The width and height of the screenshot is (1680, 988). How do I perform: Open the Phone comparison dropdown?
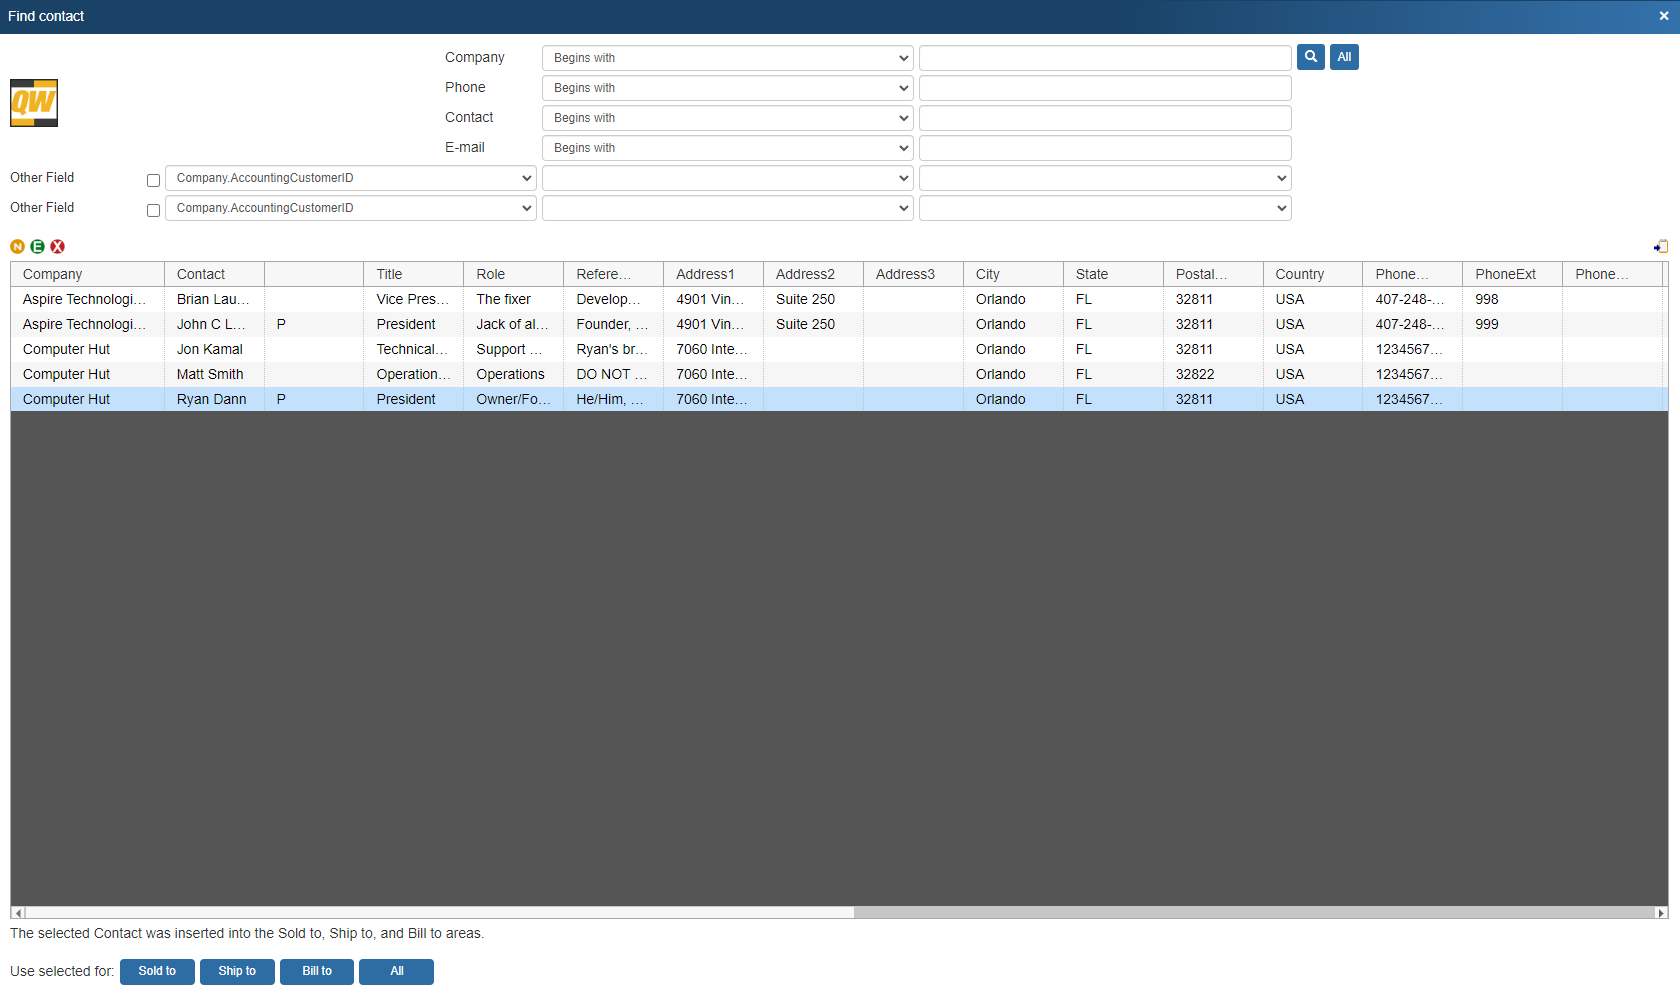[727, 88]
